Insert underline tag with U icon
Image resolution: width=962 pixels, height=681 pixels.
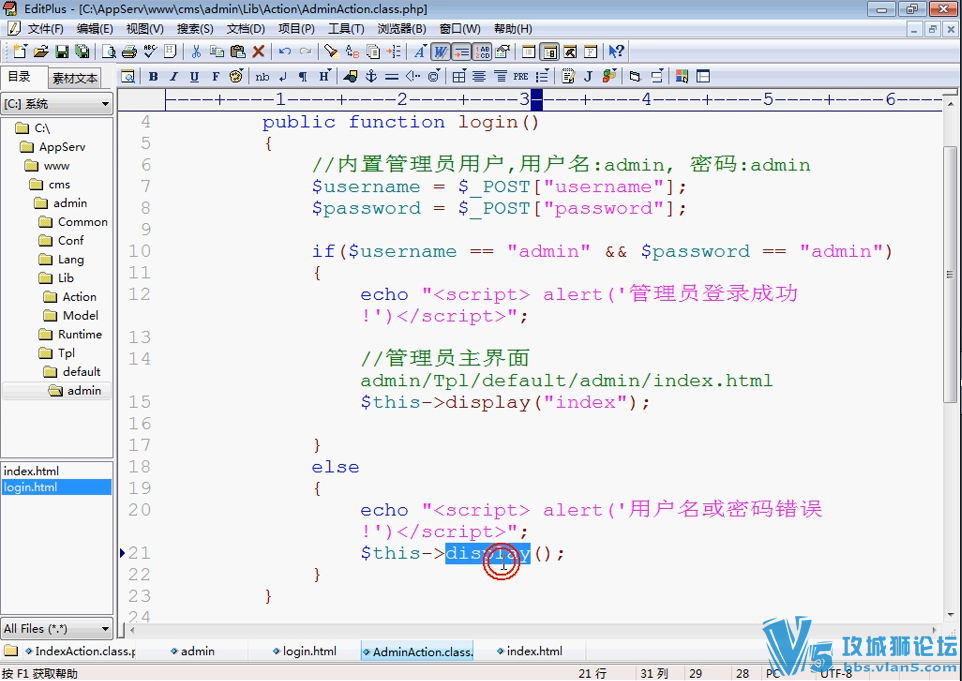point(194,77)
